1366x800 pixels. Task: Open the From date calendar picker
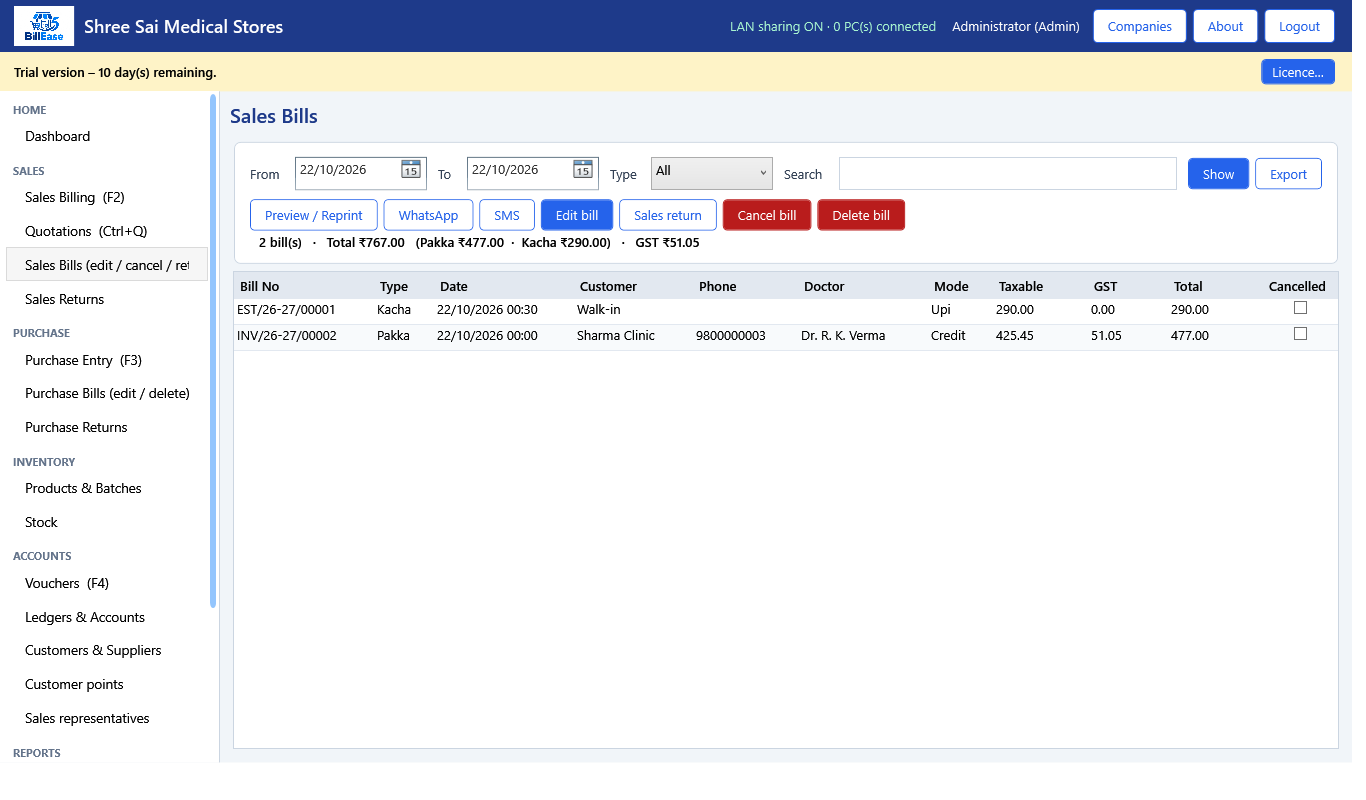411,169
